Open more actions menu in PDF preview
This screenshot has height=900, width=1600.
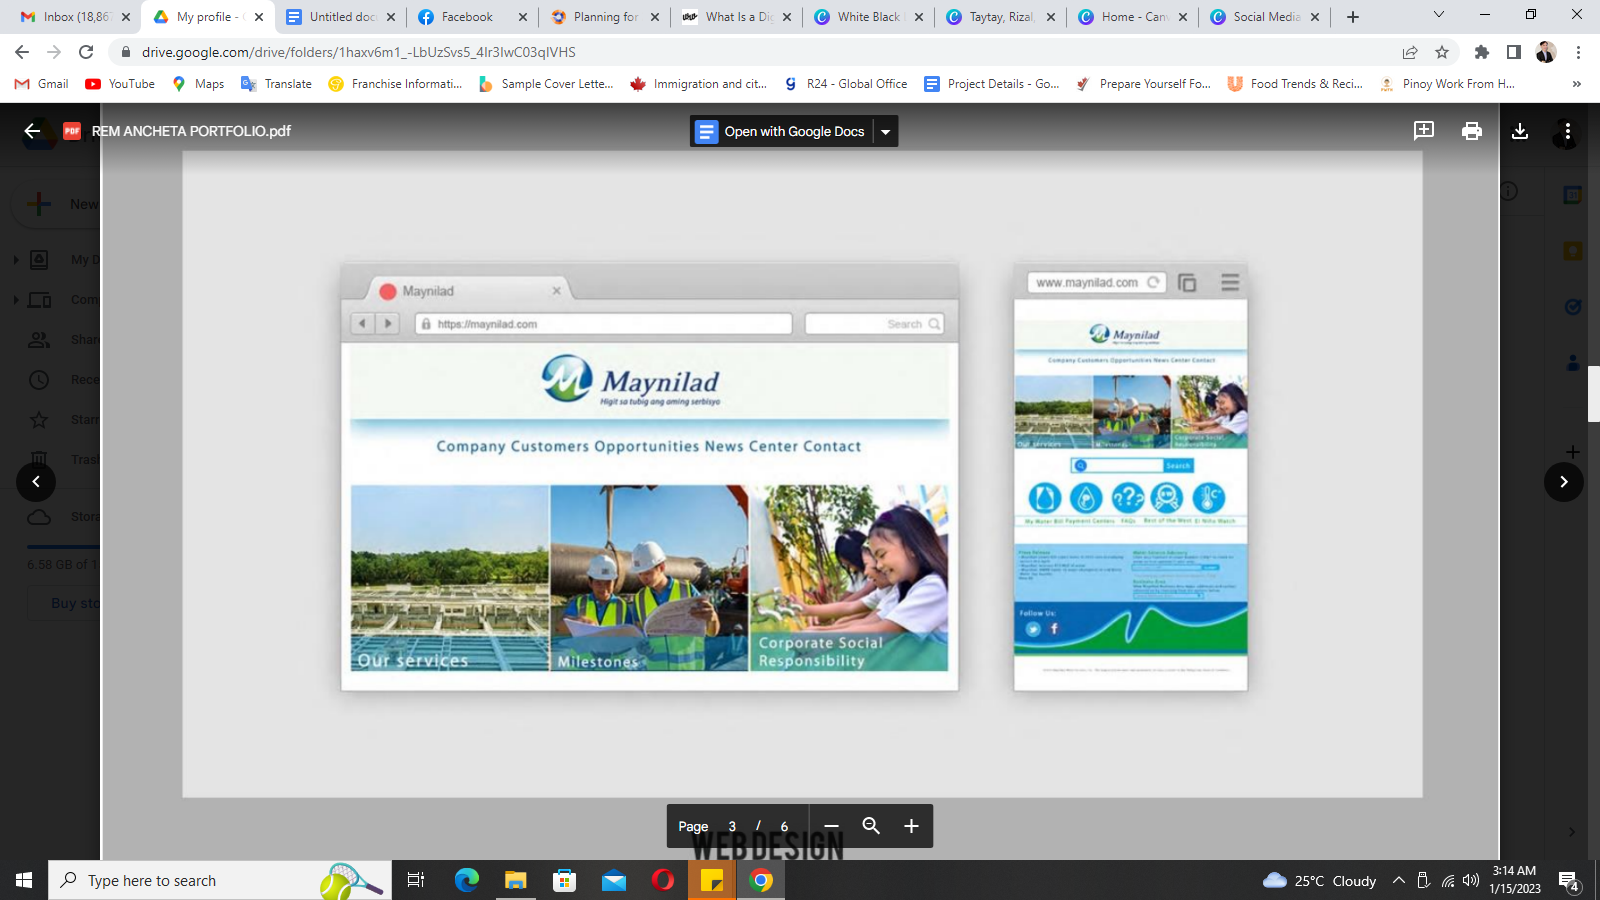click(1567, 131)
